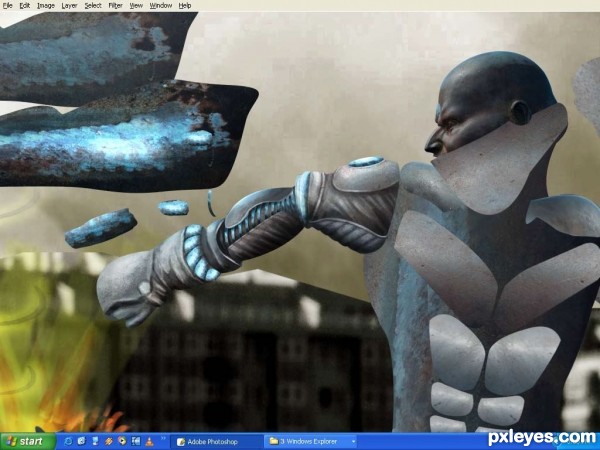Viewport: 600px width, 450px height.
Task: Open the Filter menu
Action: 116,5
